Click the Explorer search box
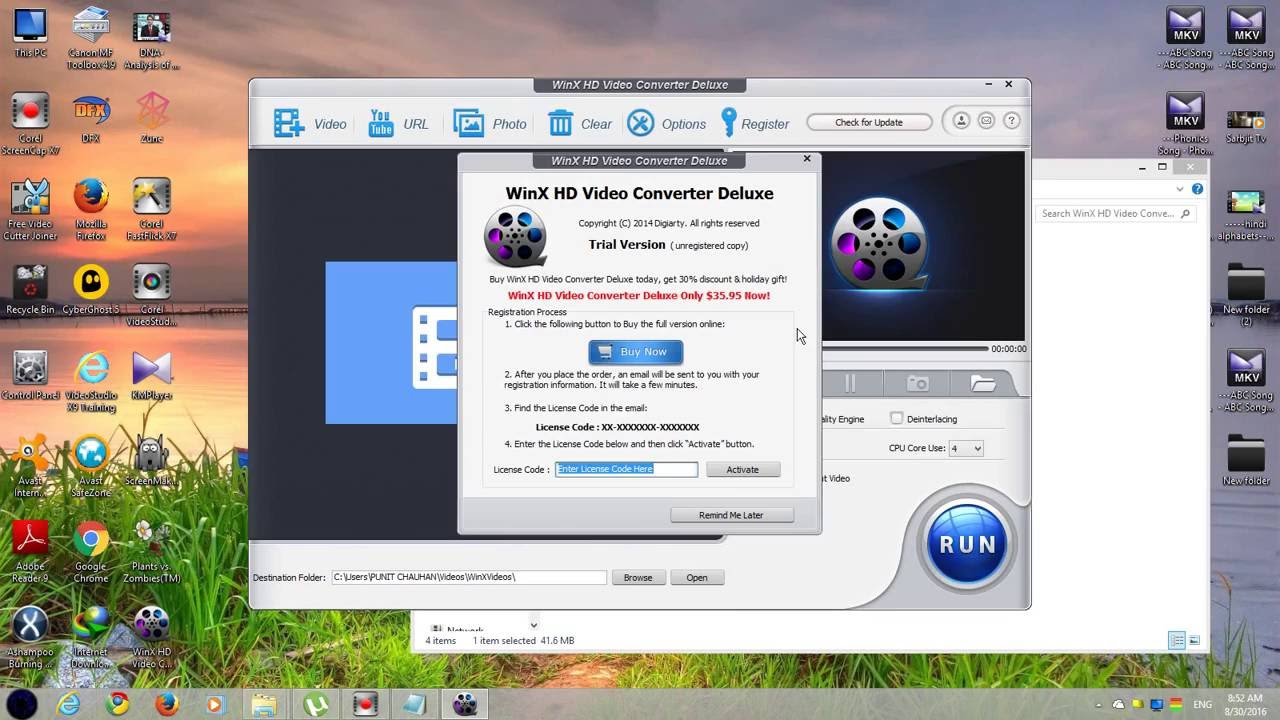This screenshot has height=720, width=1280. pyautogui.click(x=1115, y=213)
